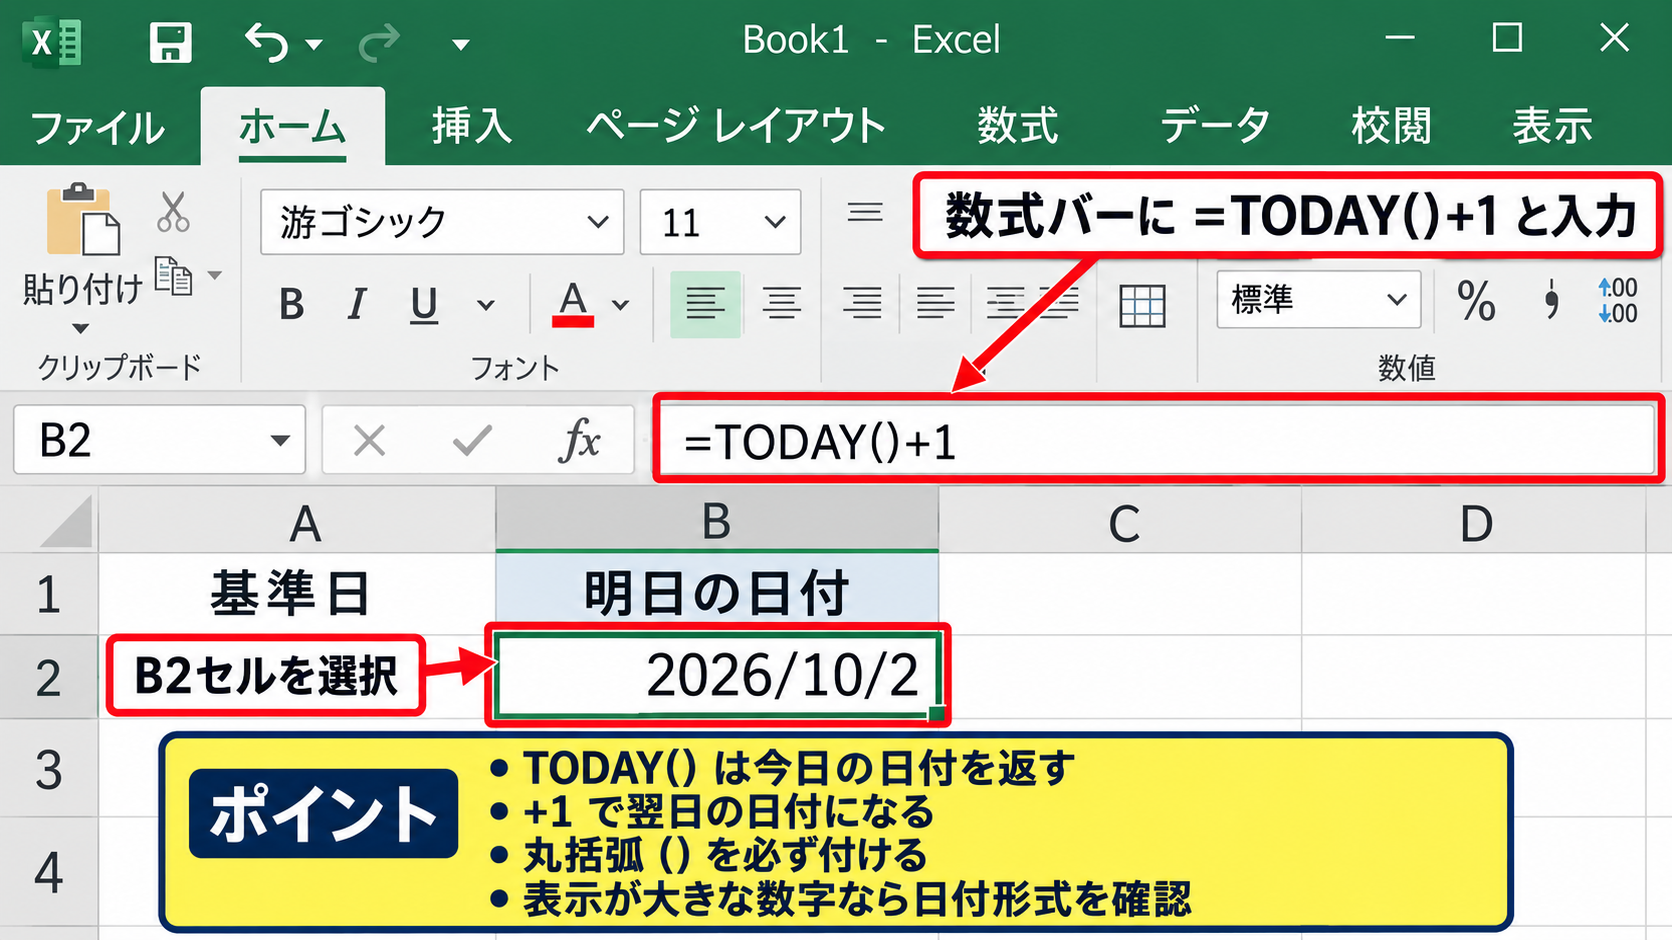Click the Paste clipboard icon
The height and width of the screenshot is (940, 1672).
click(83, 219)
